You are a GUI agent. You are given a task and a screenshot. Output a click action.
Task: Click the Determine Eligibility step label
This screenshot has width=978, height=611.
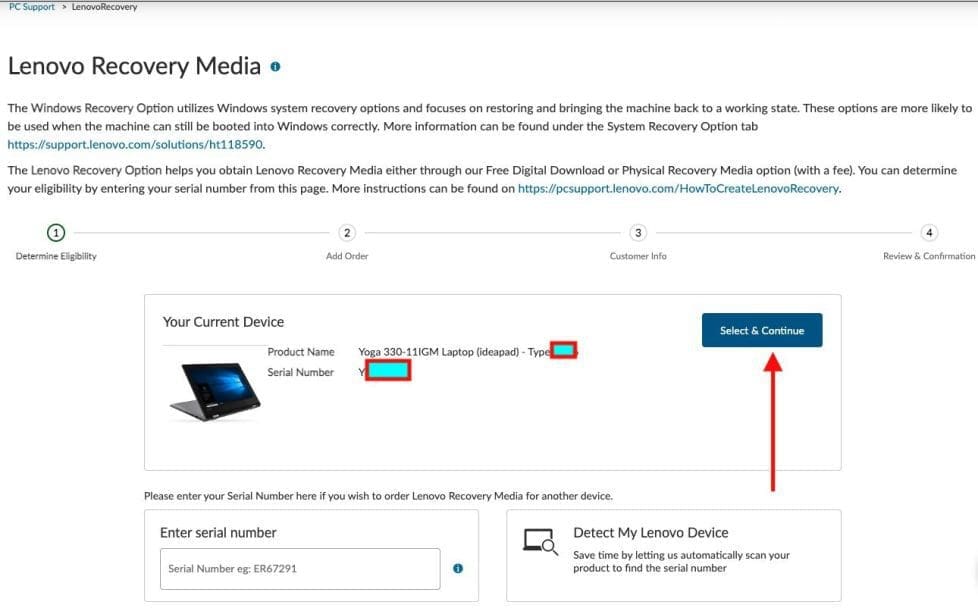coord(56,256)
